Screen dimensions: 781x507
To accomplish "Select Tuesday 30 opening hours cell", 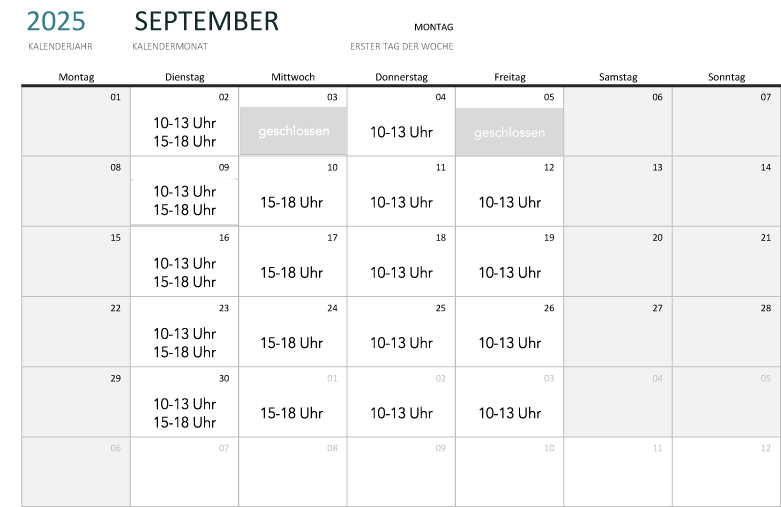I will point(185,413).
